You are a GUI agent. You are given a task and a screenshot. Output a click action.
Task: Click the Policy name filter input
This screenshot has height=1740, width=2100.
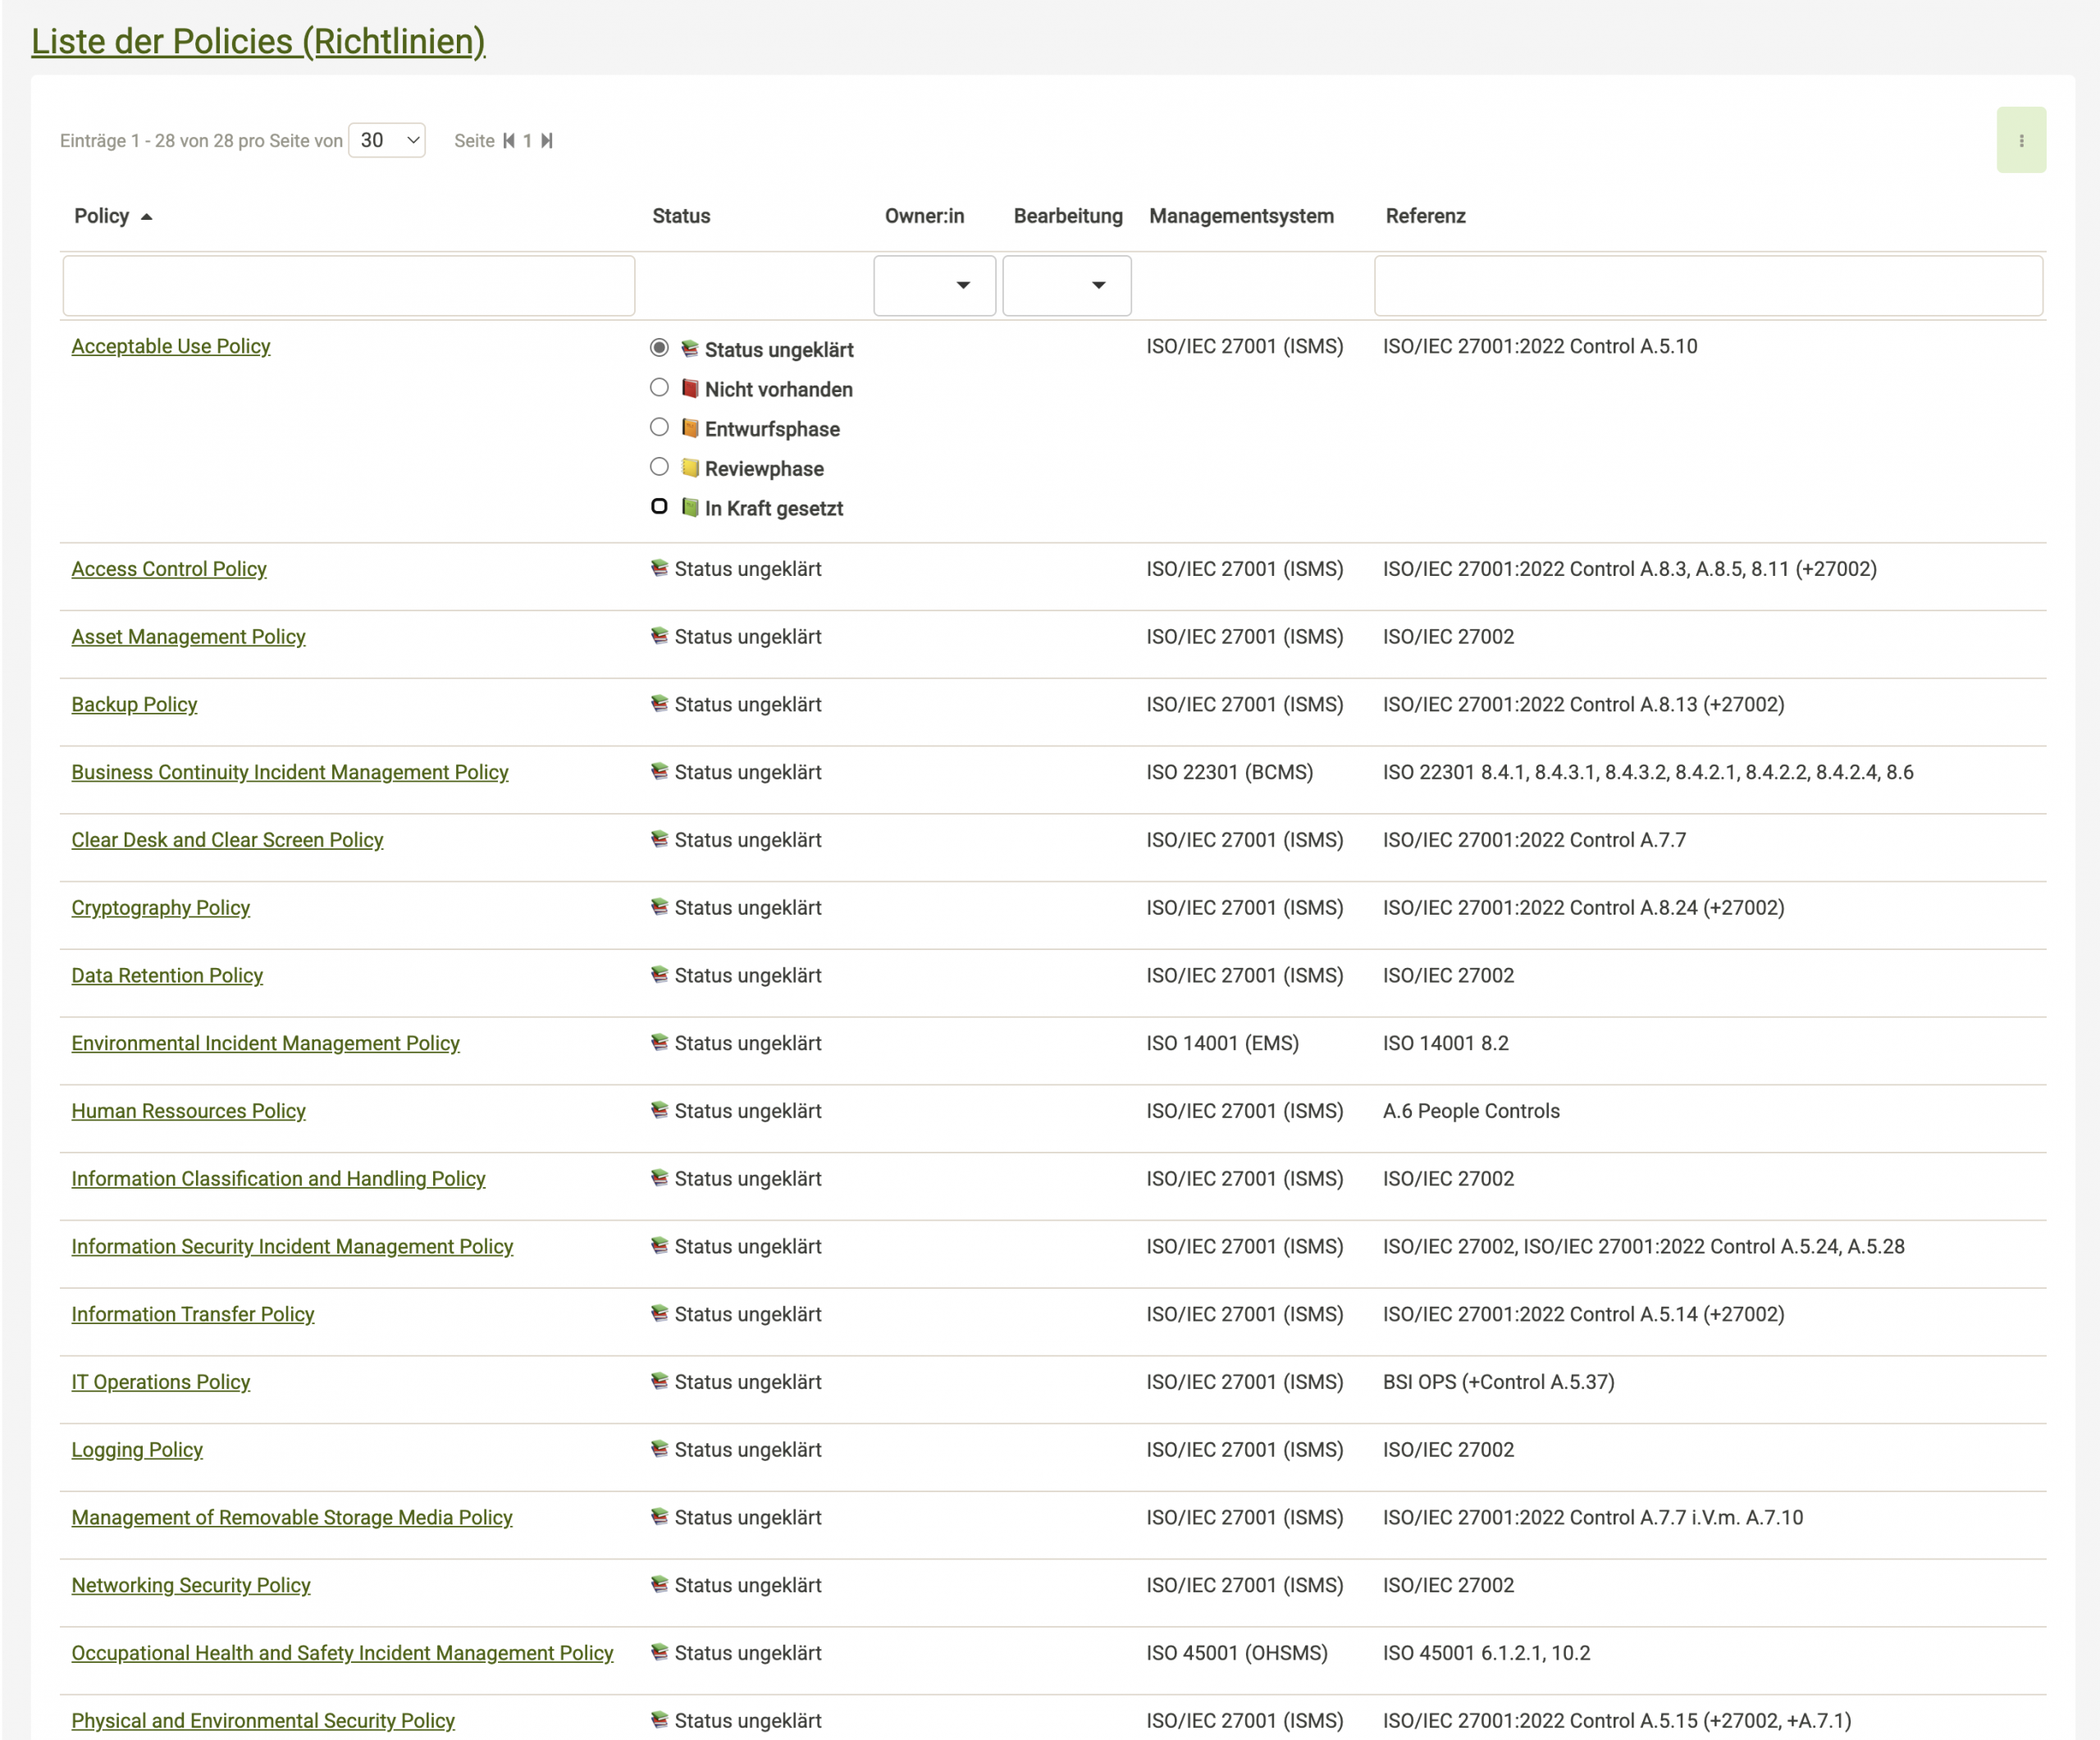pos(348,286)
